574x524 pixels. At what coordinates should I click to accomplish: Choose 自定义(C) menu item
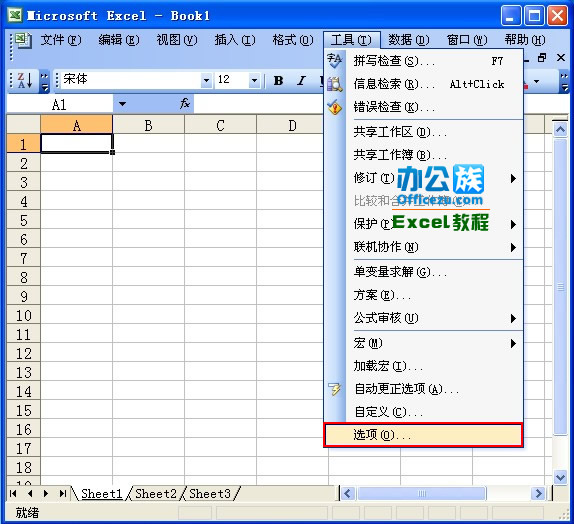point(424,412)
